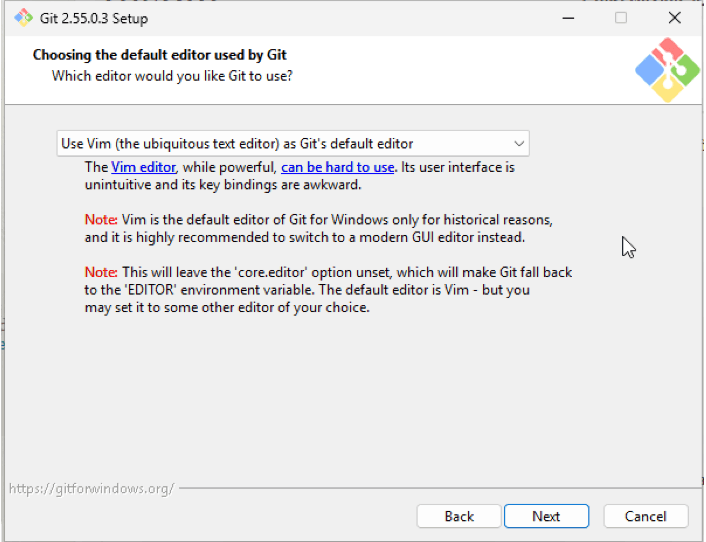This screenshot has width=706, height=542.
Task: Continue with the Next button
Action: 546,516
